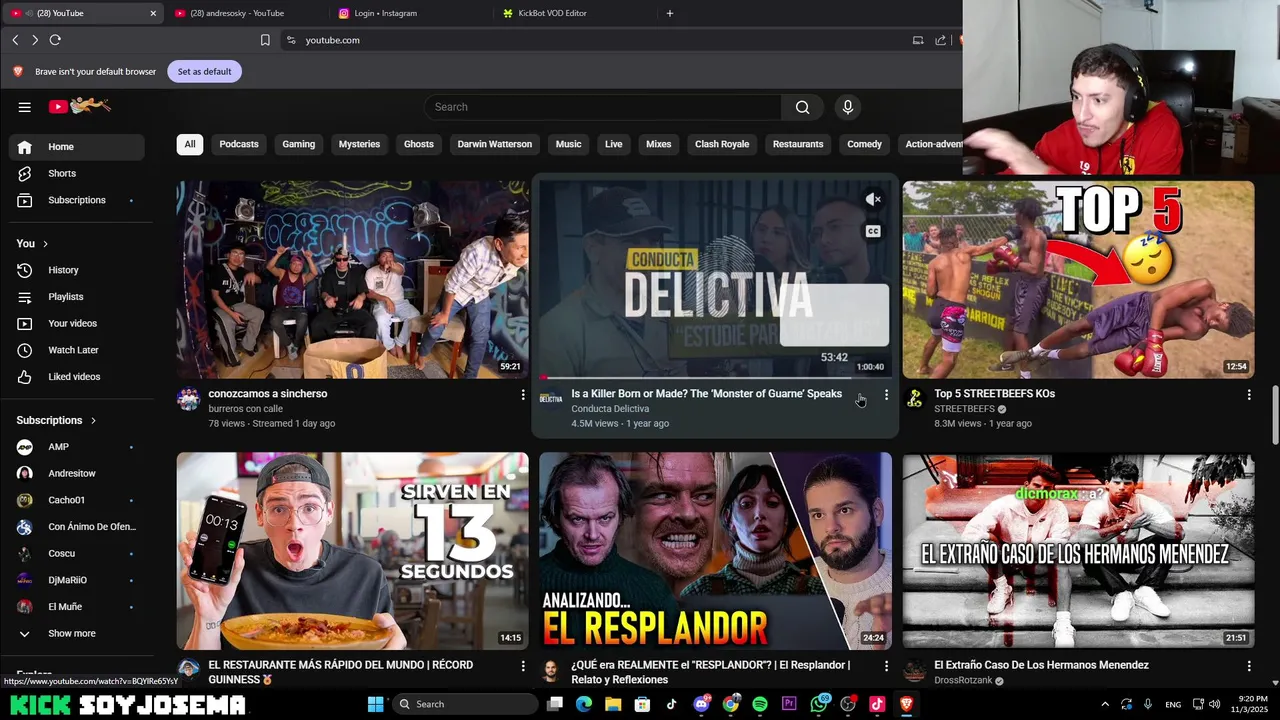The image size is (1280, 720).
Task: Open Liked videos in sidebar
Action: pos(77,377)
